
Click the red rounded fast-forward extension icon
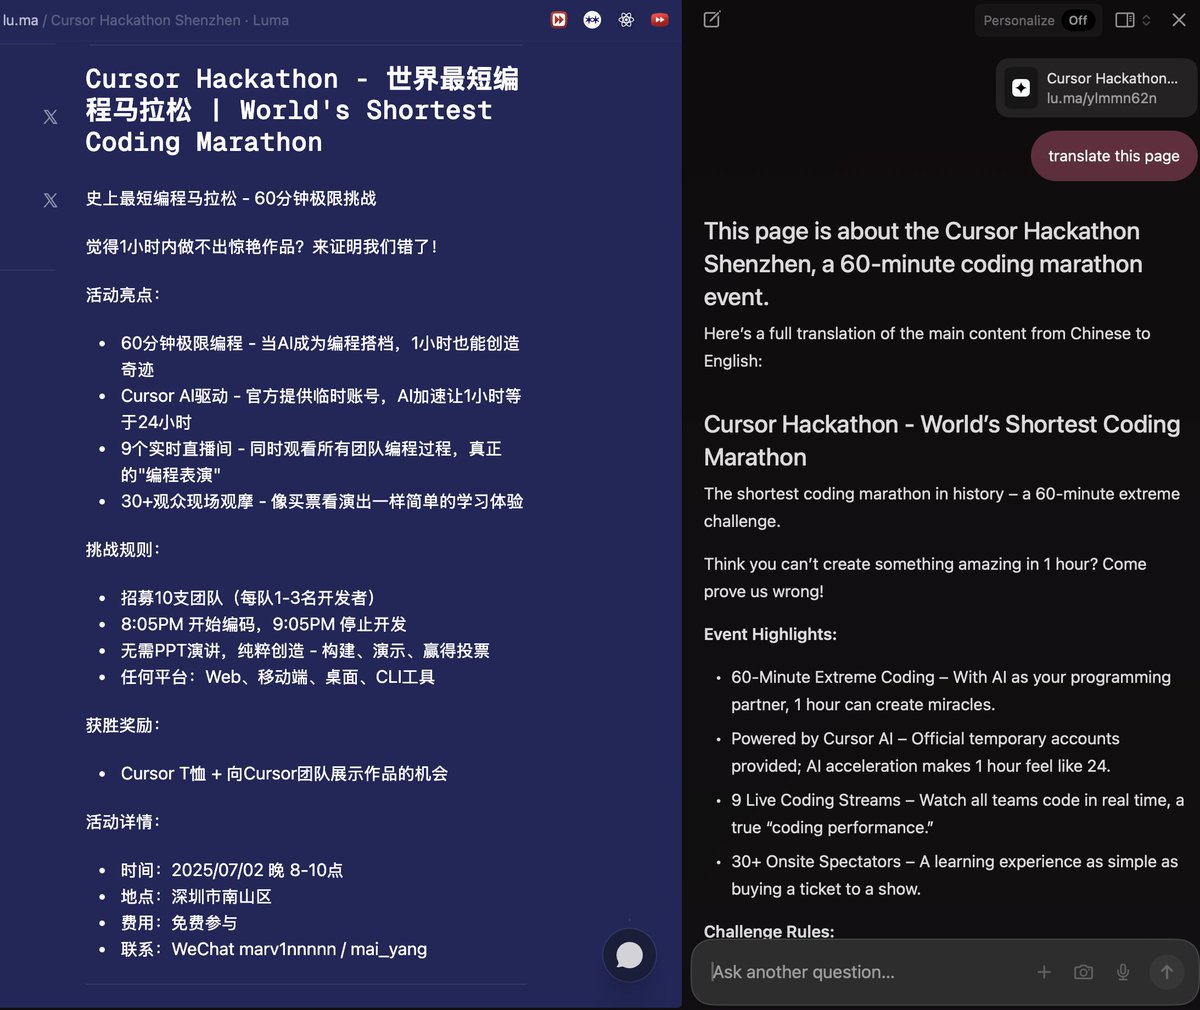(660, 20)
